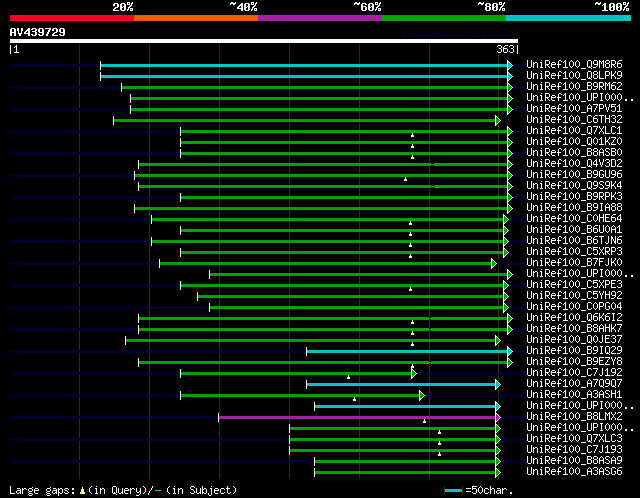Screen dimensions: 640x498
Task: Open hit UniRef100_Q8LPK9
Action: [x=574, y=75]
